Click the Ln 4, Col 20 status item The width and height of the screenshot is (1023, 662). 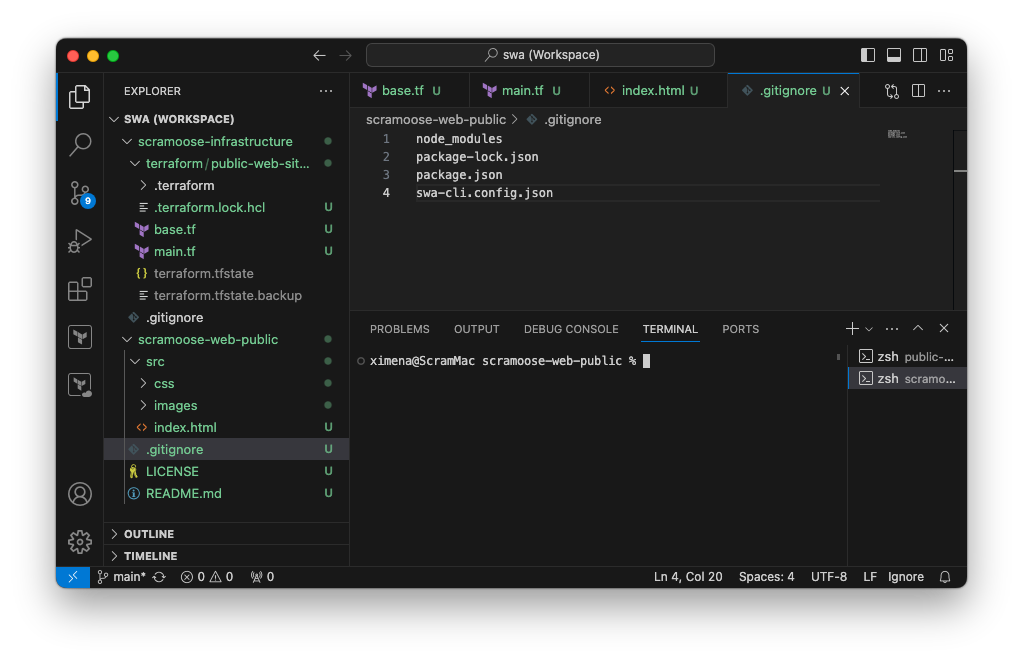pyautogui.click(x=688, y=577)
